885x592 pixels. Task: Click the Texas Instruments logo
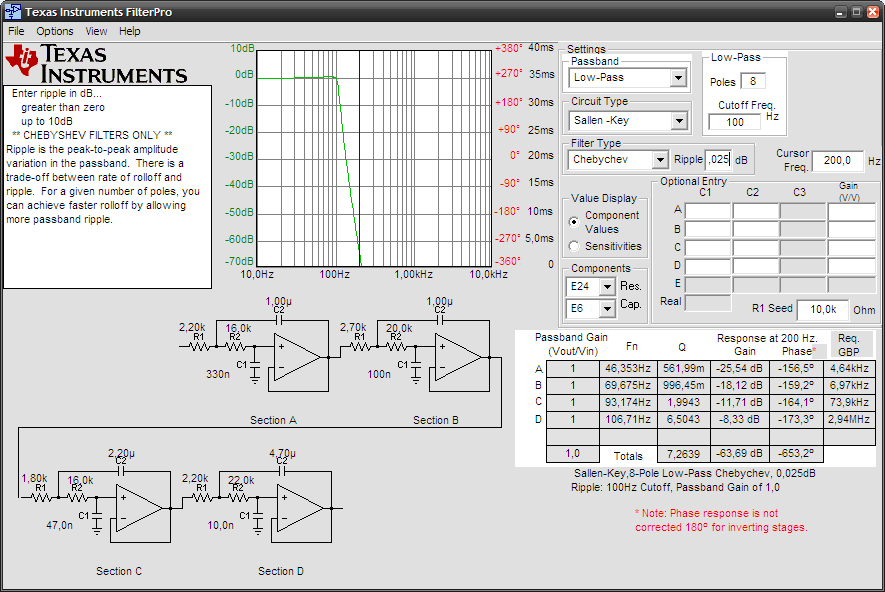click(x=97, y=64)
